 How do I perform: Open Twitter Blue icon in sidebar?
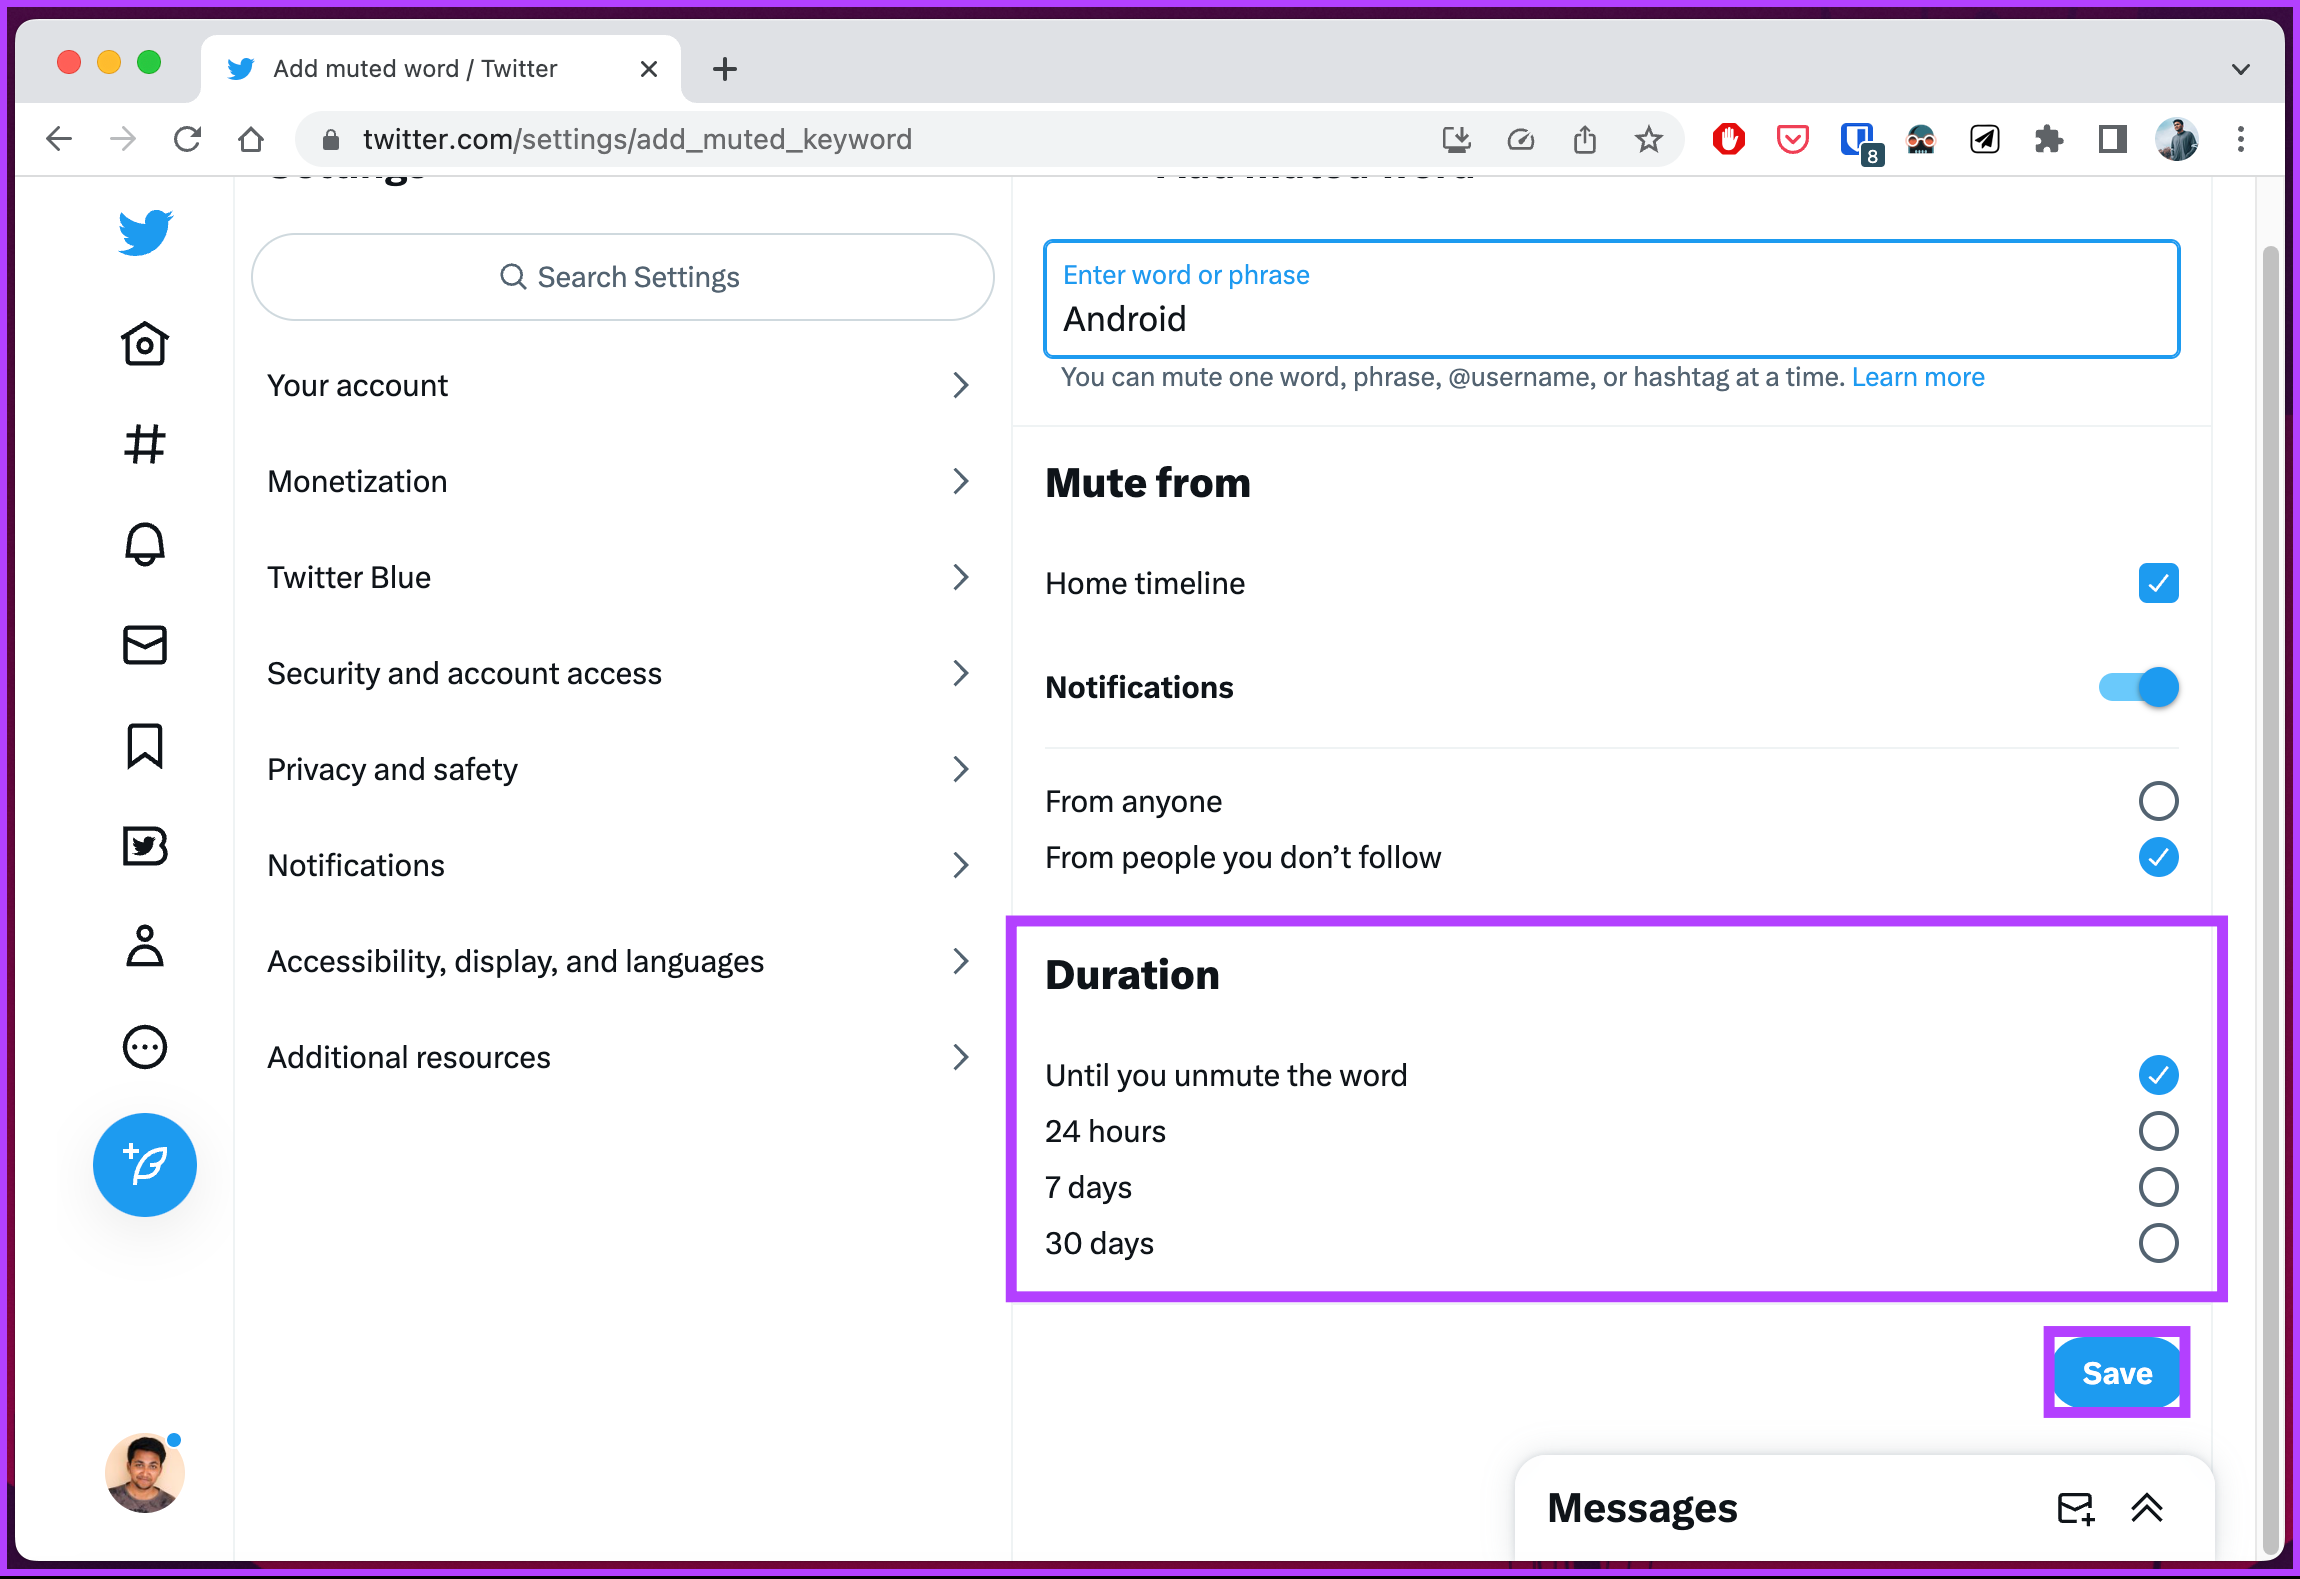[145, 846]
